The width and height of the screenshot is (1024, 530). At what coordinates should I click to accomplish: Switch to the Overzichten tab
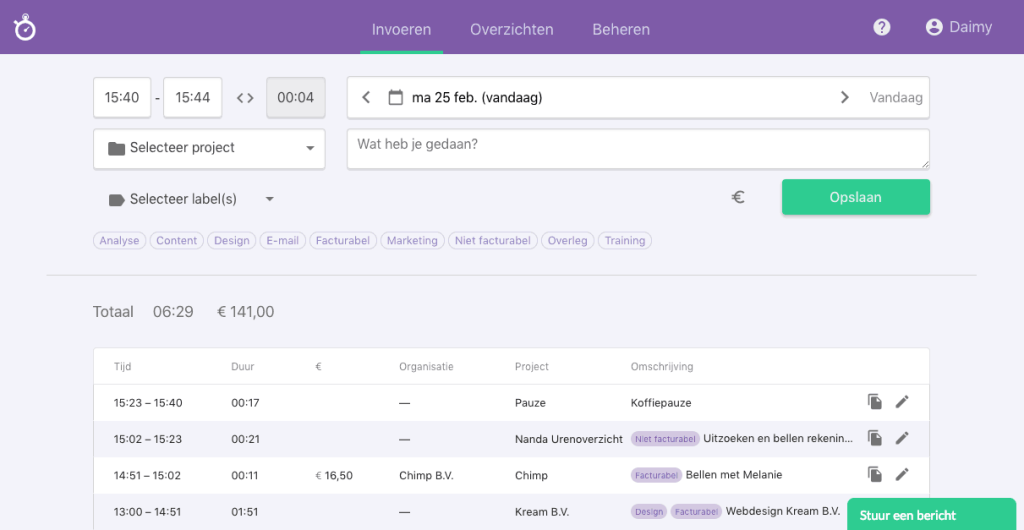(x=511, y=29)
